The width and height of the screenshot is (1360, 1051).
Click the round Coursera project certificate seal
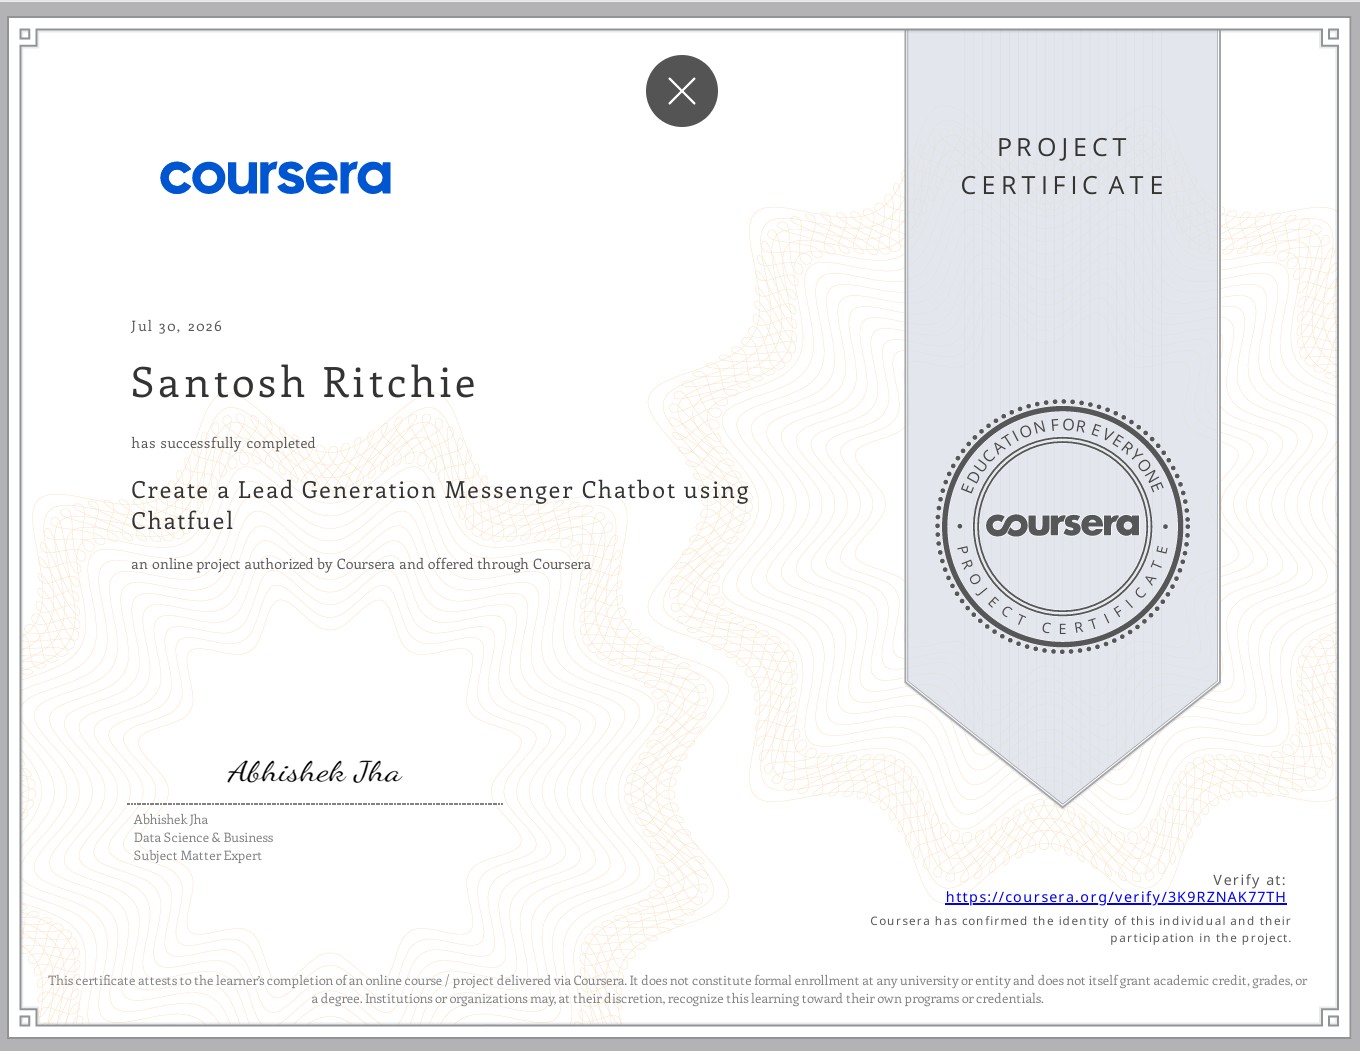pos(1062,526)
